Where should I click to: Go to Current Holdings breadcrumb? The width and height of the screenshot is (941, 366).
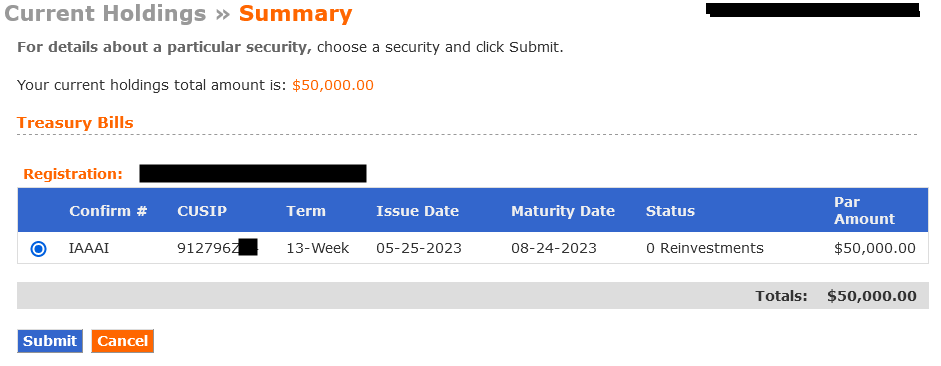[x=105, y=14]
